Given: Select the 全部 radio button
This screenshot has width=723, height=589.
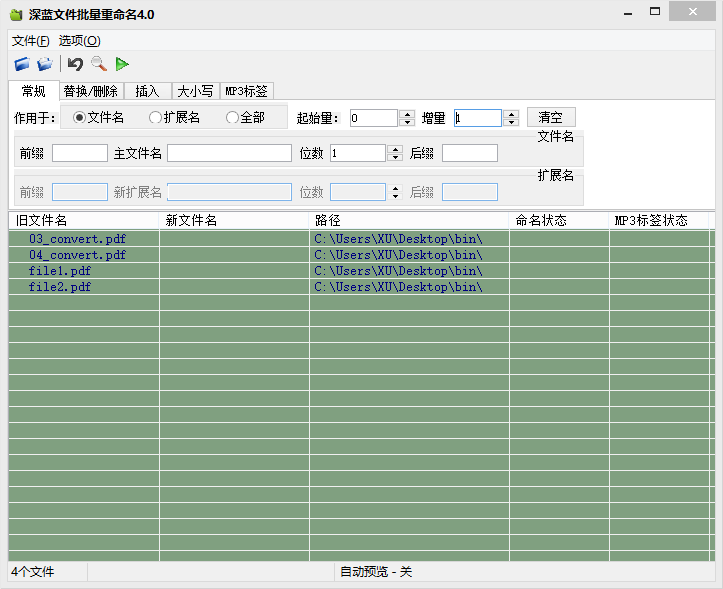Looking at the screenshot, I should [232, 118].
